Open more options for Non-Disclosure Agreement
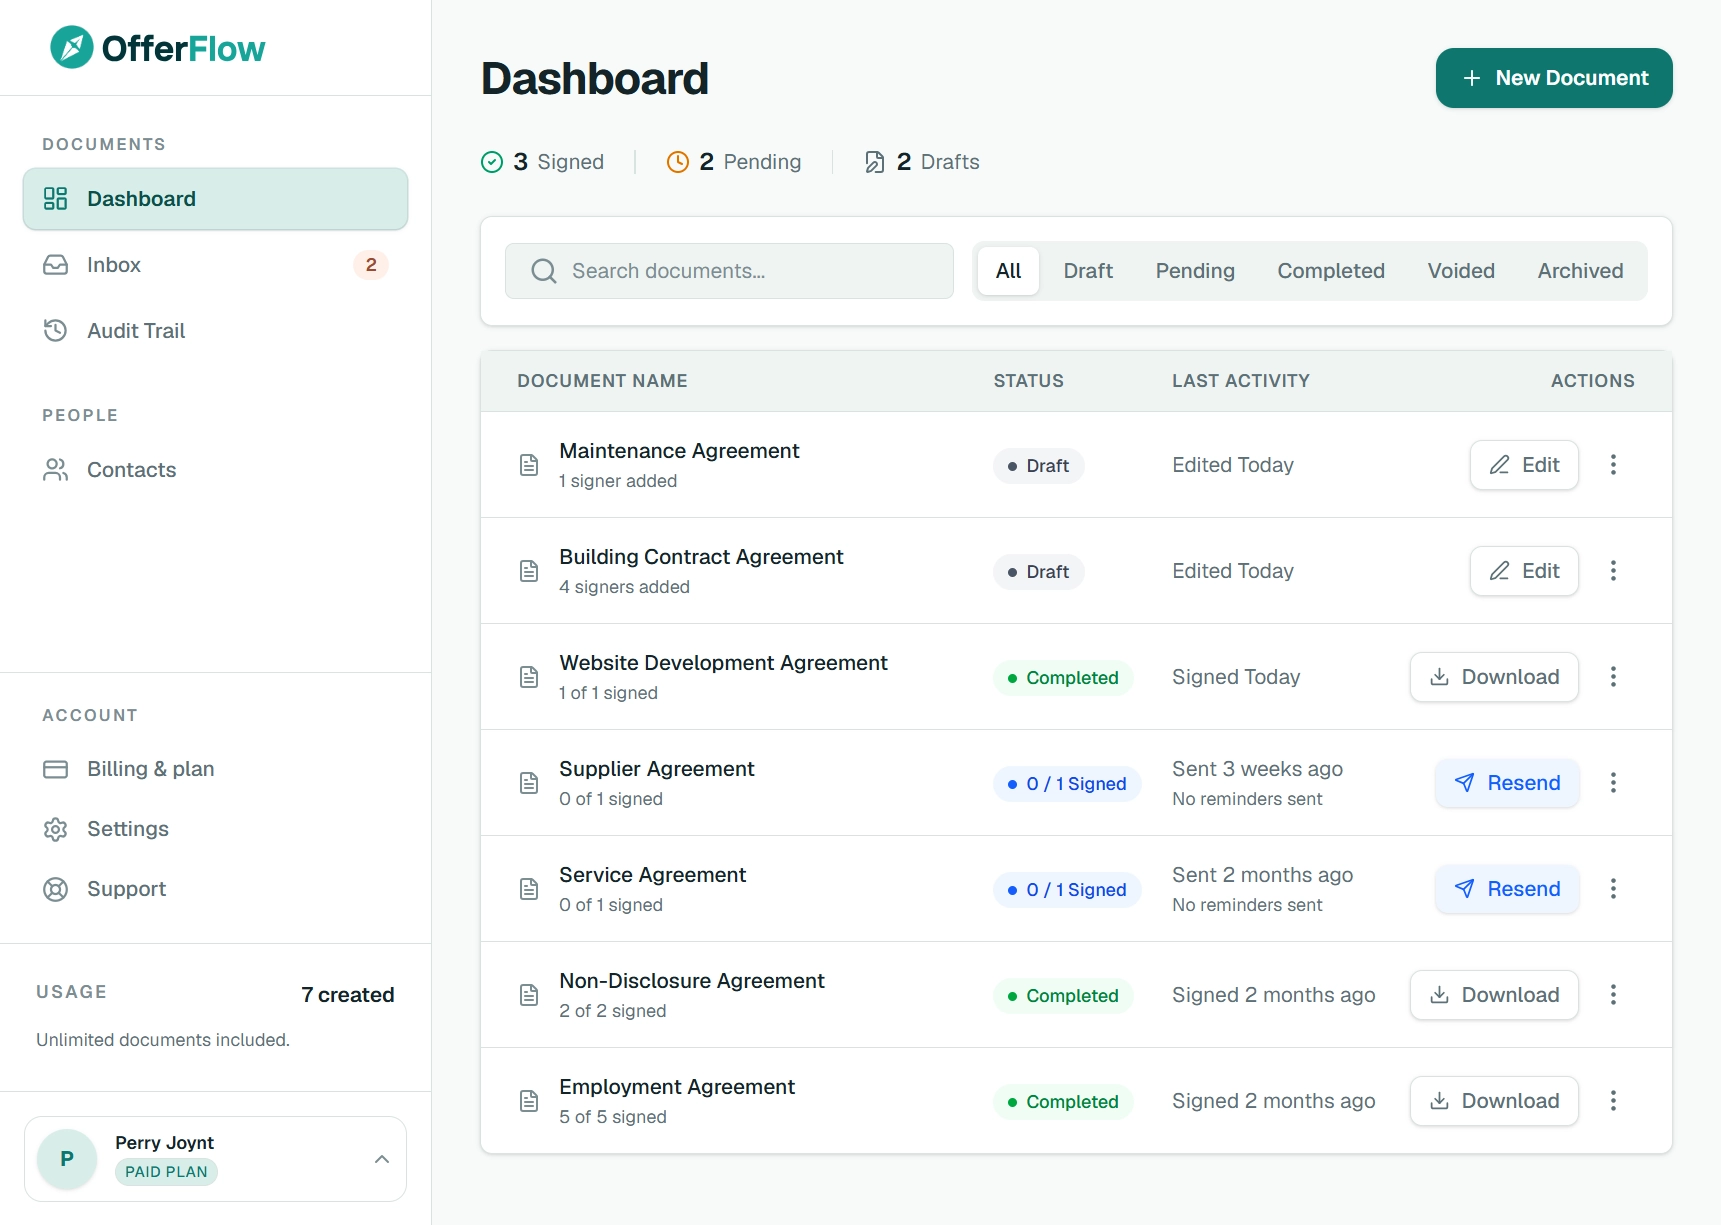Viewport: 1721px width, 1225px height. pyautogui.click(x=1613, y=995)
